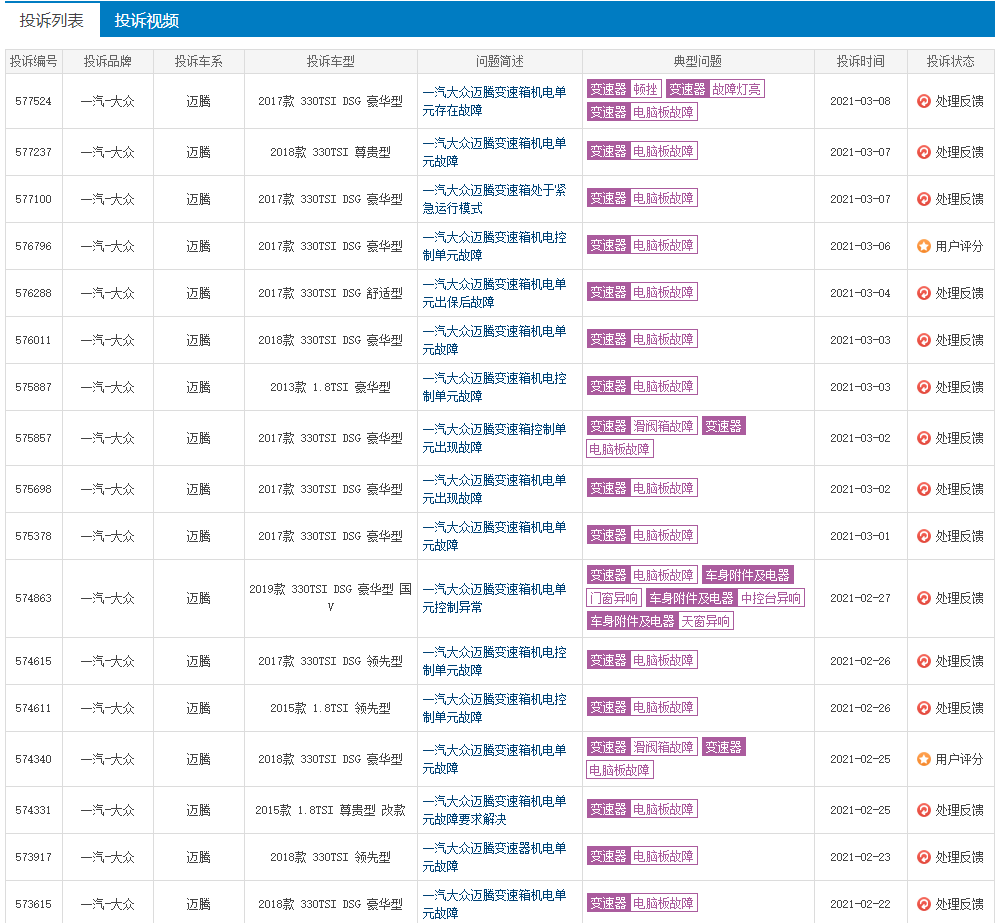Click the 顿挫 tag in complaint 577524
The height and width of the screenshot is (923, 998).
coord(646,89)
